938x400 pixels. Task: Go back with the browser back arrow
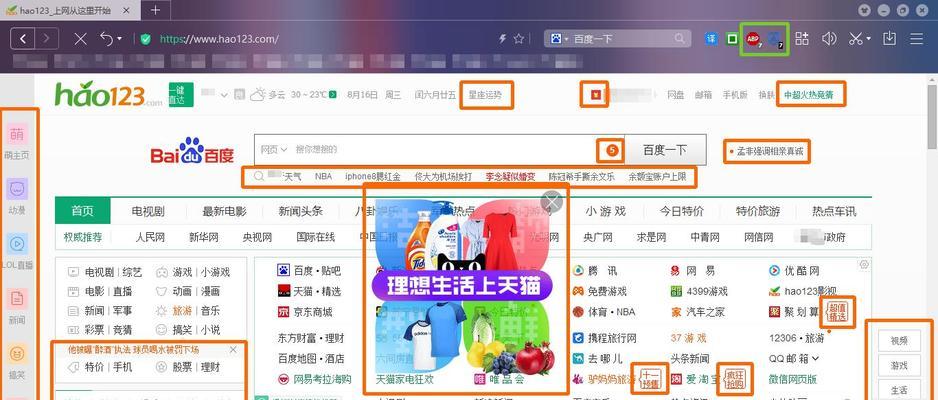point(23,39)
